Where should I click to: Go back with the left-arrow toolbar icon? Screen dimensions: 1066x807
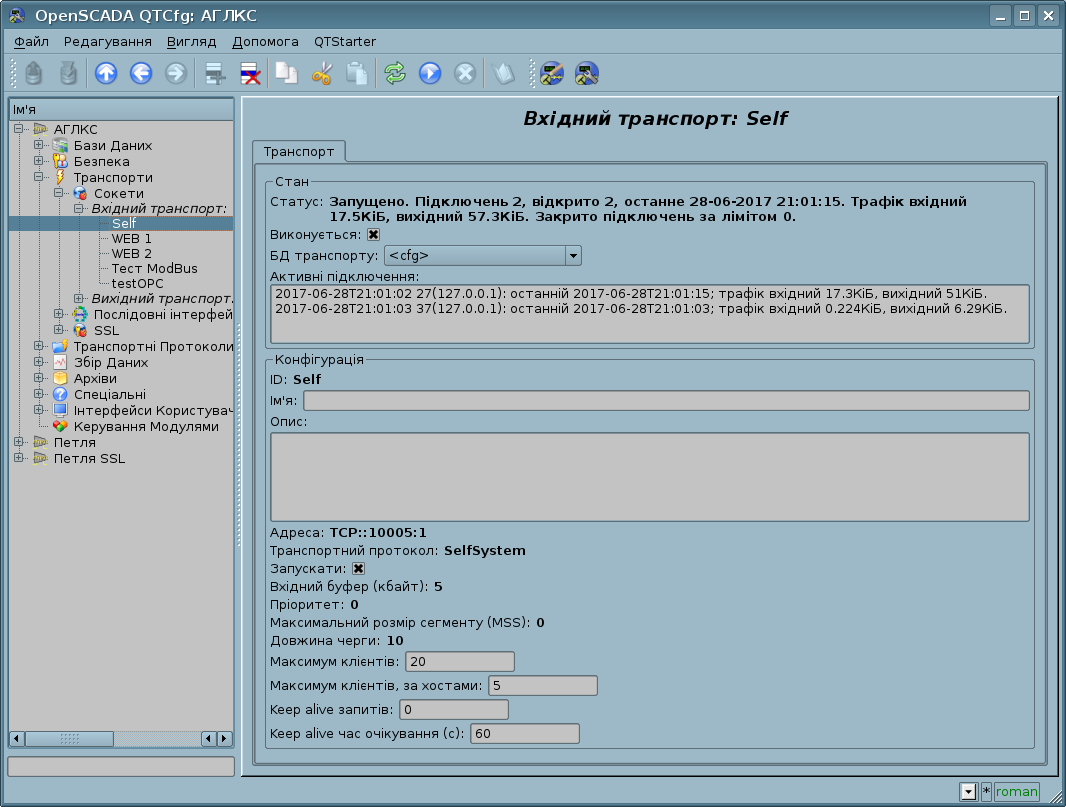coord(140,73)
